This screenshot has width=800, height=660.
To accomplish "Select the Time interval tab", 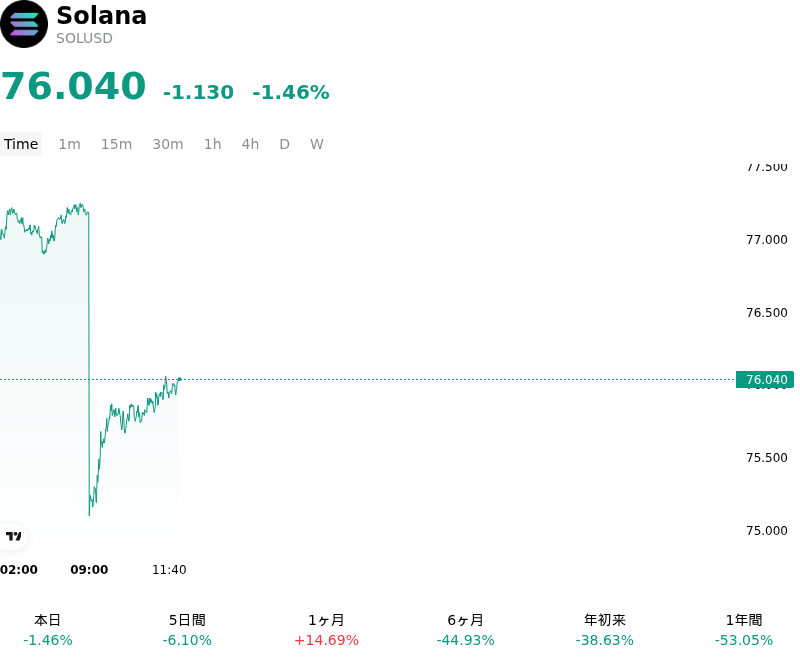I will click(x=21, y=144).
